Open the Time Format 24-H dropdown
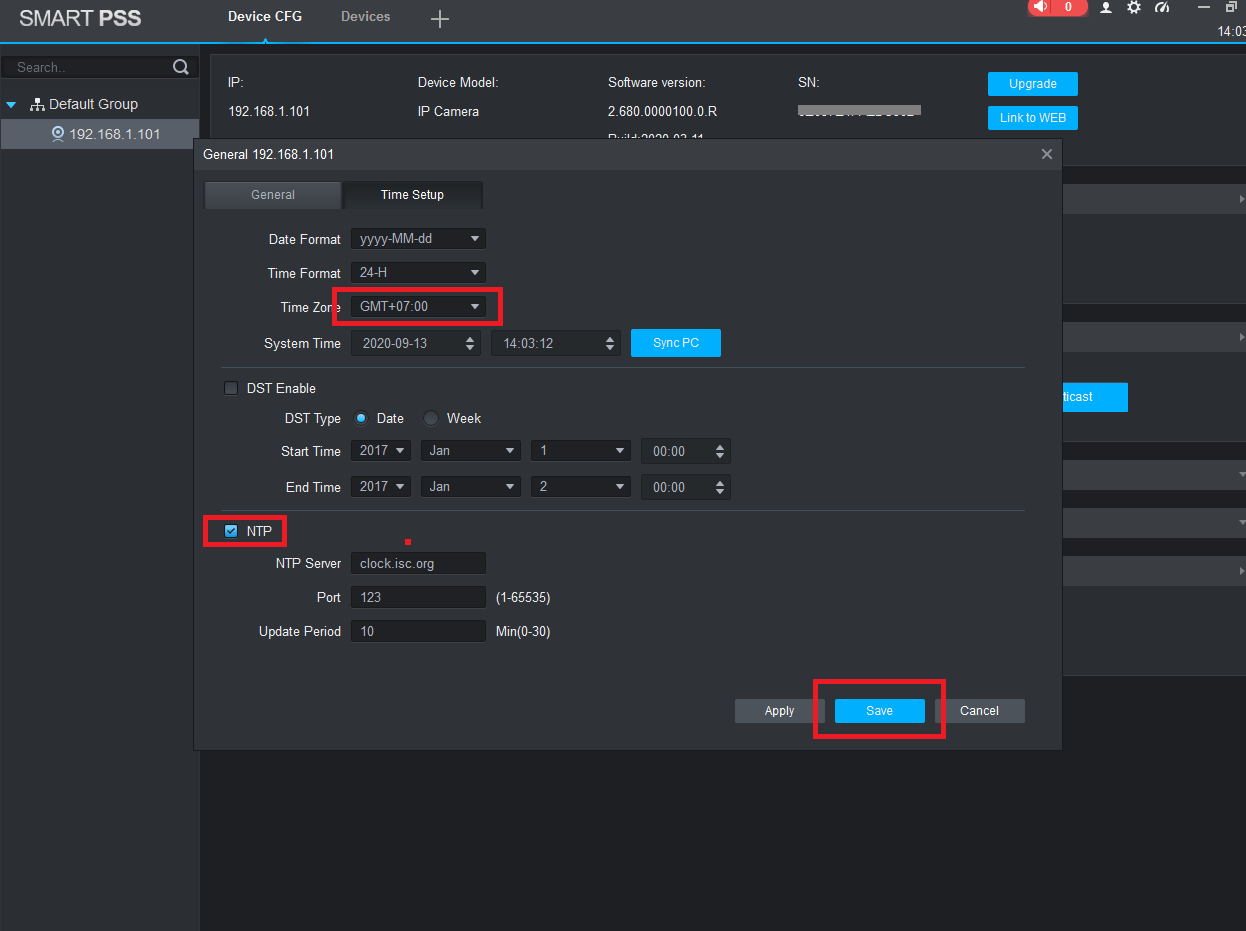The width and height of the screenshot is (1246, 931). (x=417, y=273)
